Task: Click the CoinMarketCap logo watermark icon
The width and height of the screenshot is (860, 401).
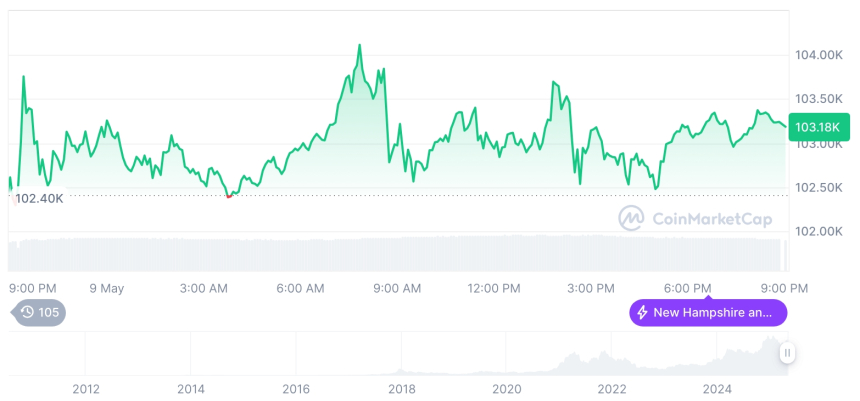Action: (631, 218)
